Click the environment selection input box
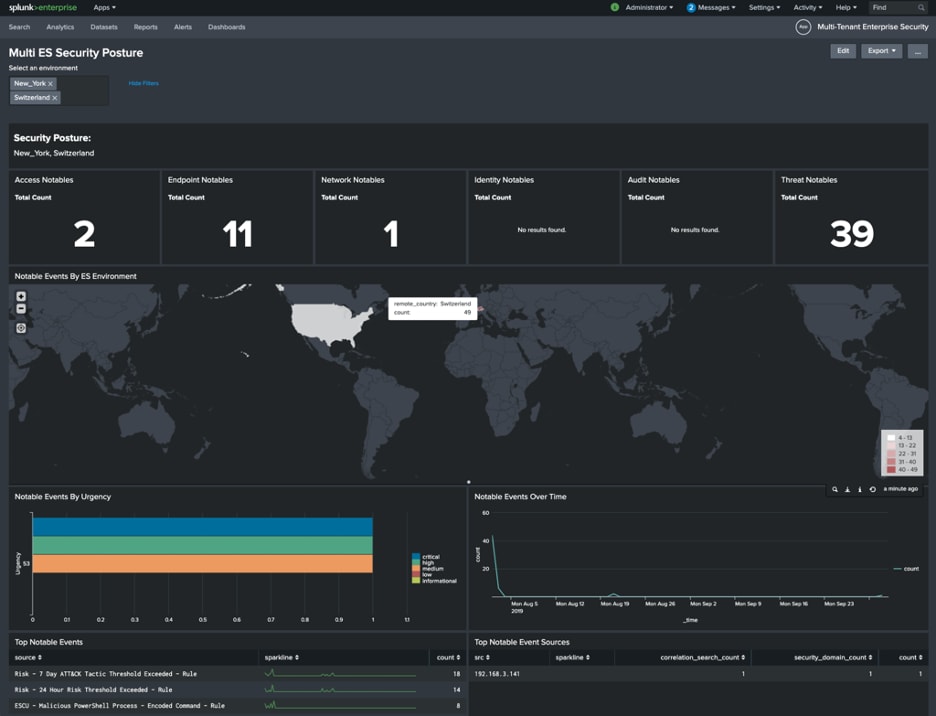 [x=58, y=91]
